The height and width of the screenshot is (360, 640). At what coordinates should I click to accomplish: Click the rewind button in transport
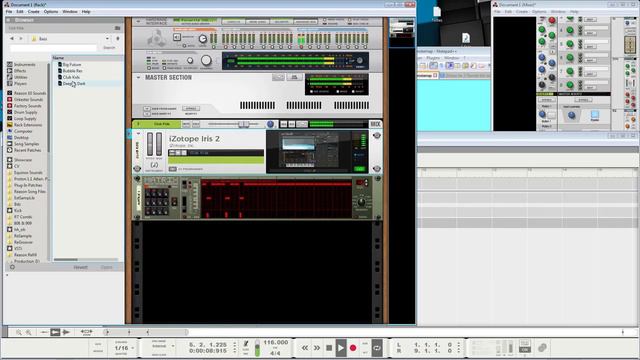[x=305, y=348]
